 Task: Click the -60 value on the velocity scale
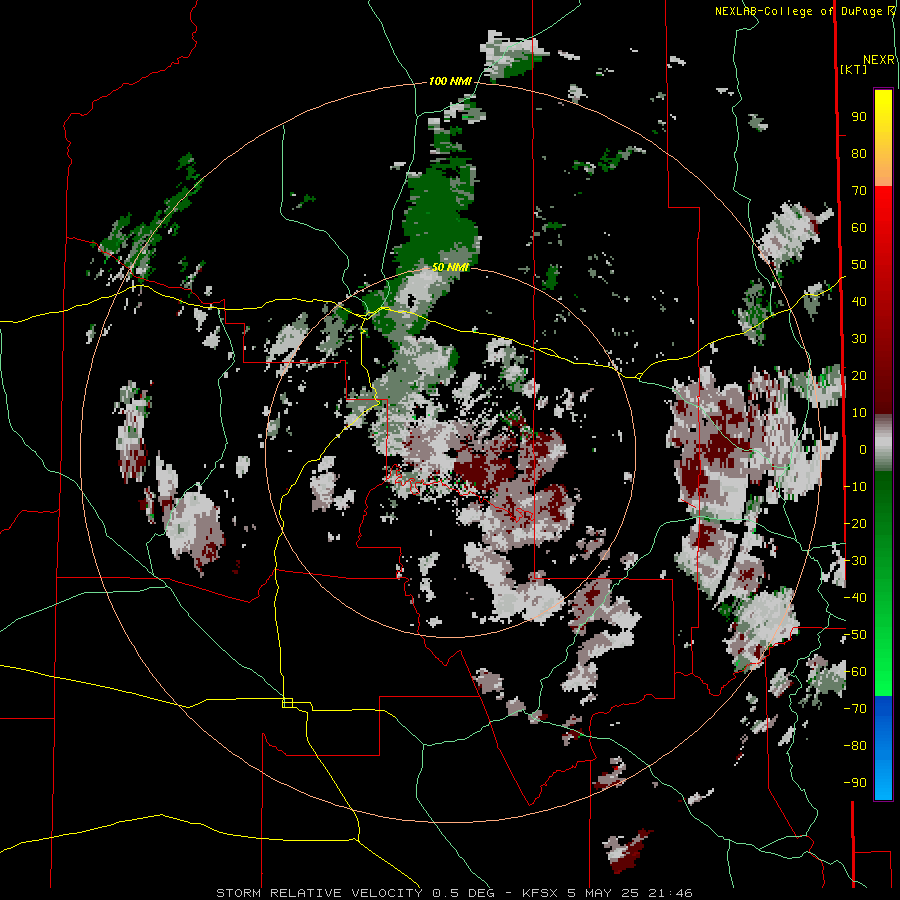tap(855, 672)
